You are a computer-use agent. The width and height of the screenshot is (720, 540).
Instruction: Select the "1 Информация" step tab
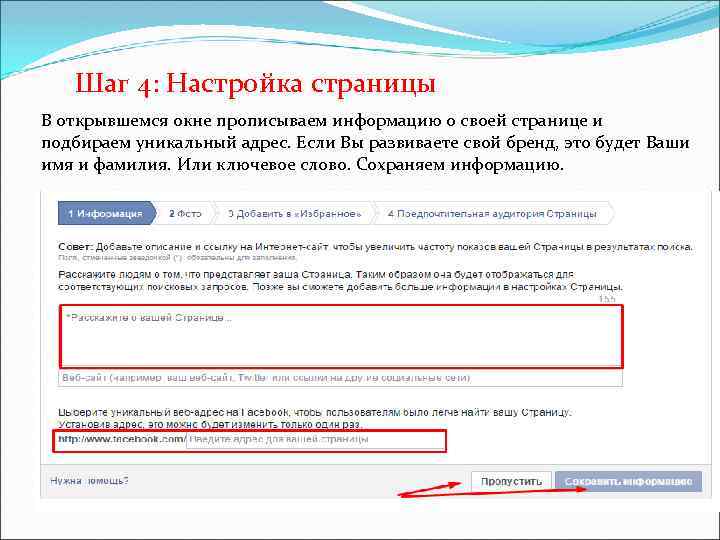pyautogui.click(x=107, y=214)
